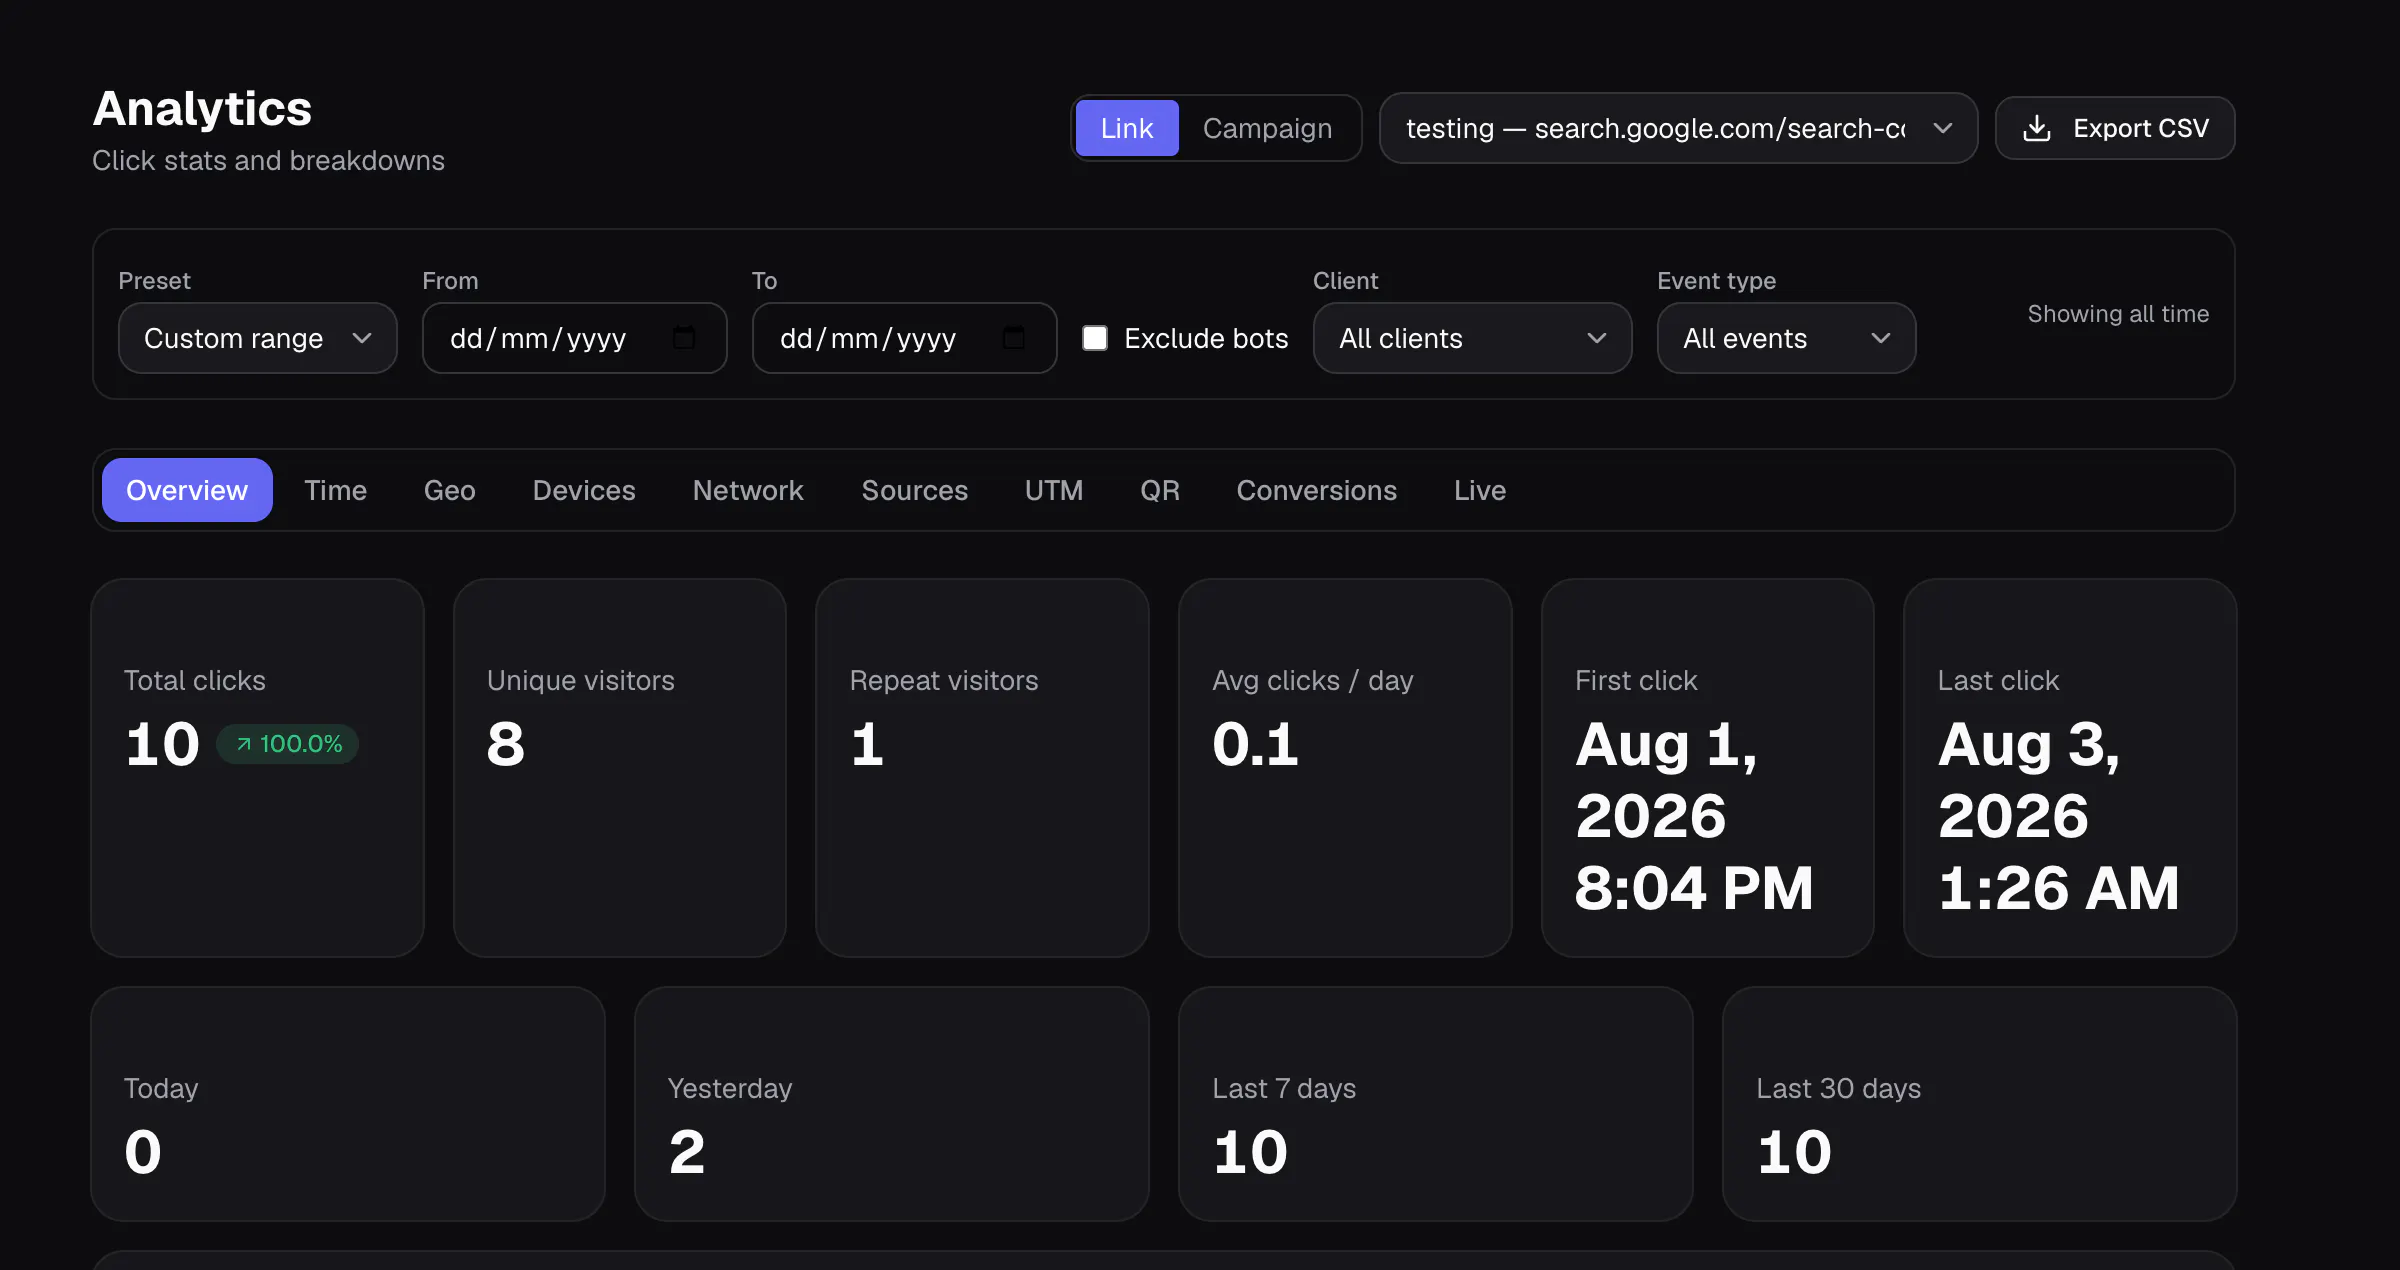Switch to Campaign analytics mode

point(1267,128)
